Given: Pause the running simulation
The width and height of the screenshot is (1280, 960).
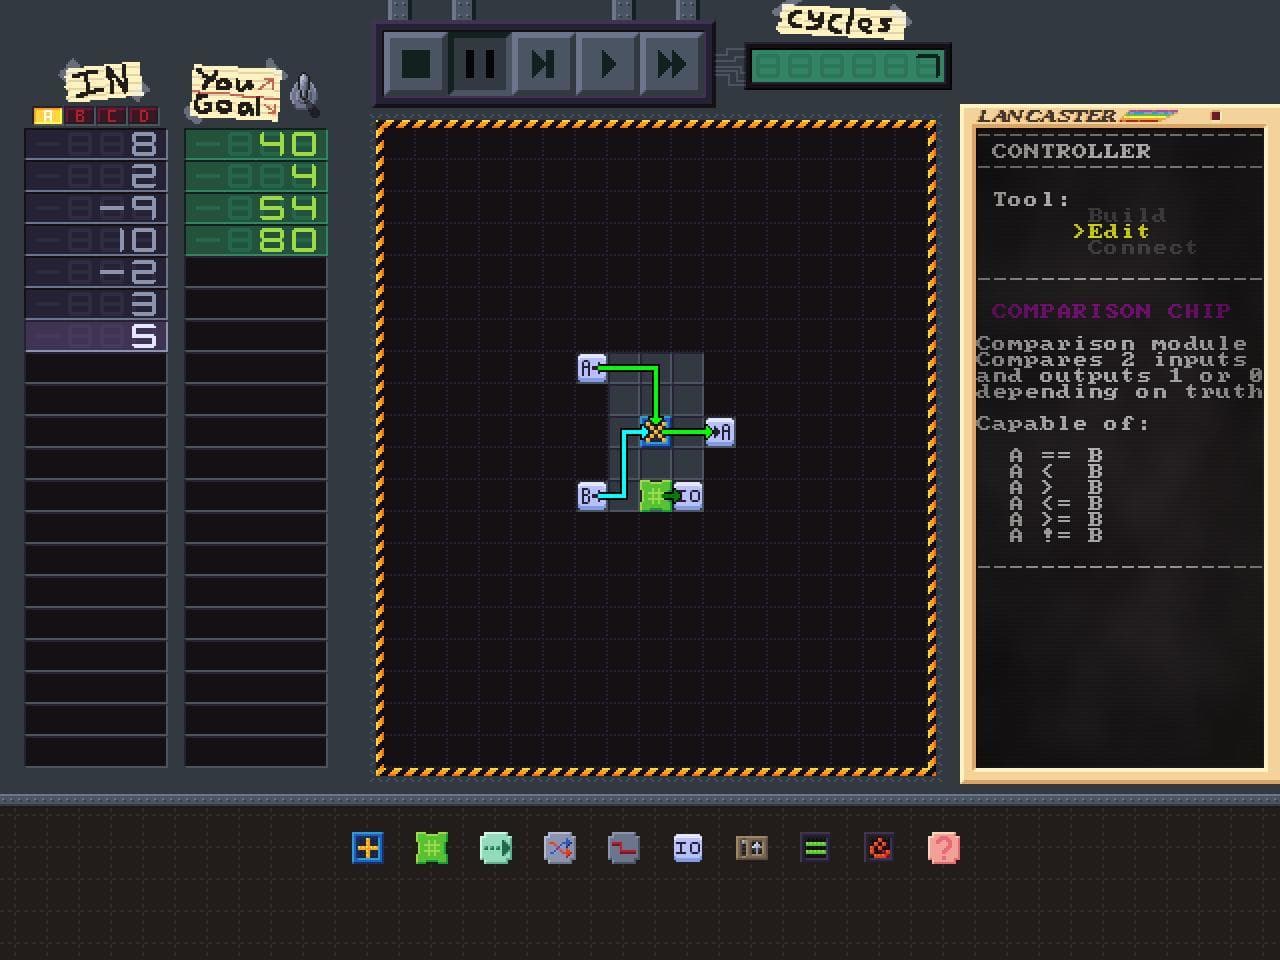Looking at the screenshot, I should [479, 65].
